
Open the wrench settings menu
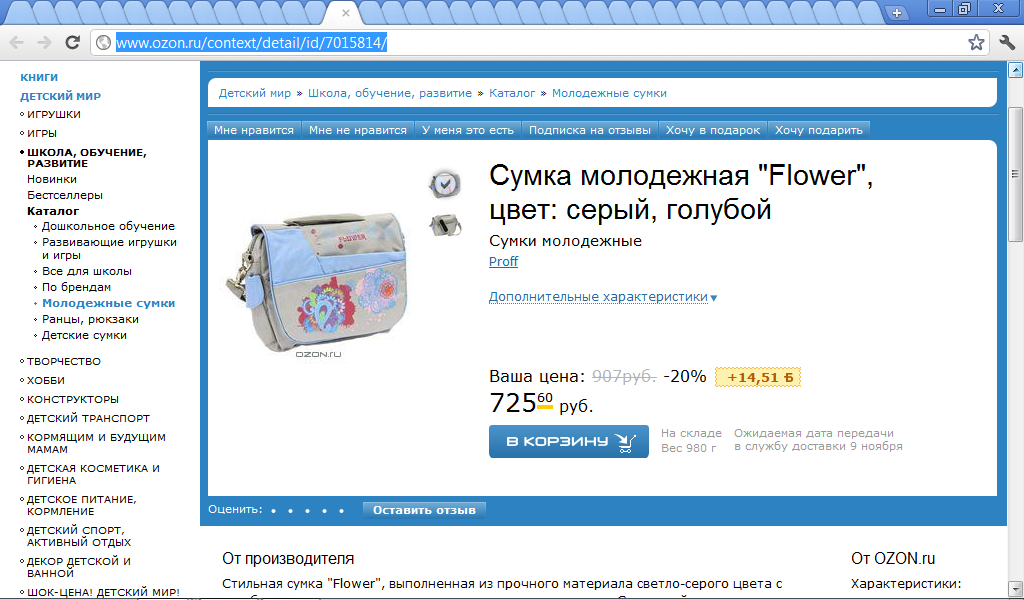click(x=1007, y=43)
